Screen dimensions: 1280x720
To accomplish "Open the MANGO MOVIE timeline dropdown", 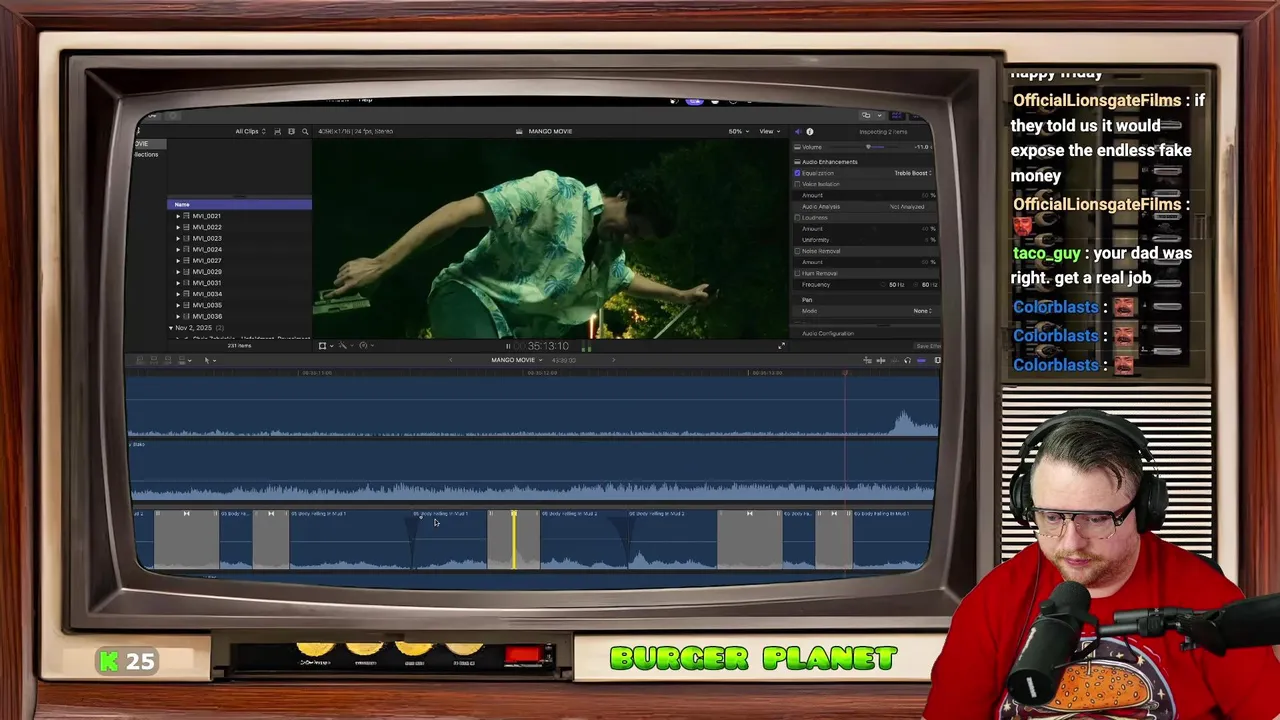I will (x=517, y=360).
